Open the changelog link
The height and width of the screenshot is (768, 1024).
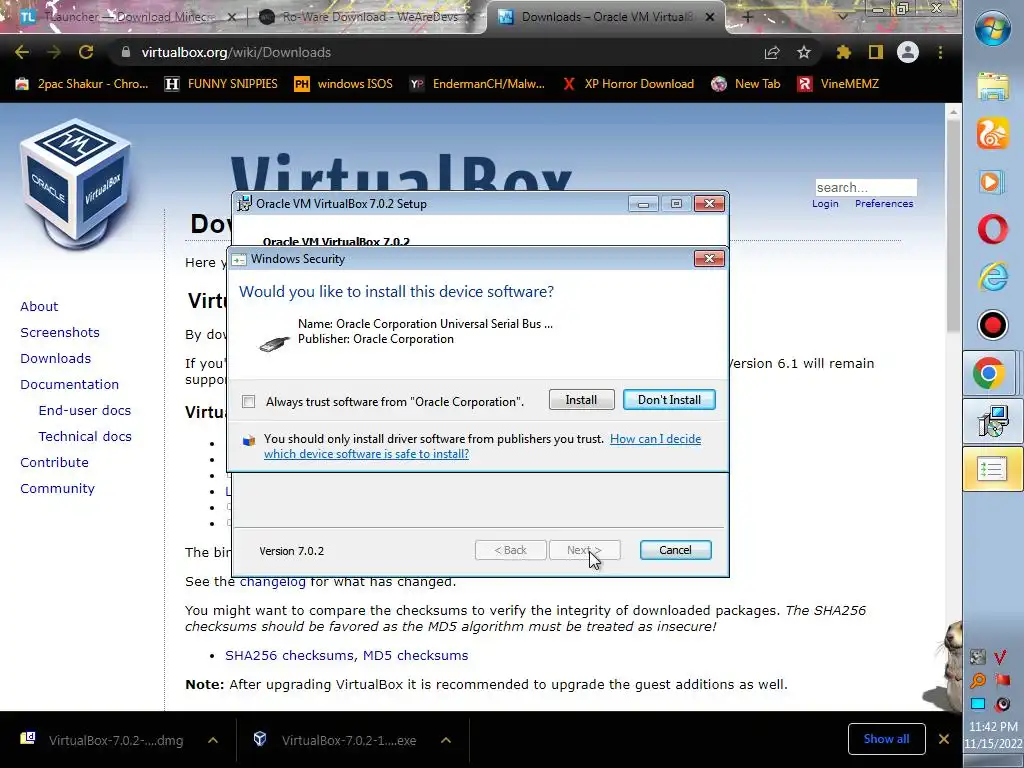pyautogui.click(x=272, y=581)
